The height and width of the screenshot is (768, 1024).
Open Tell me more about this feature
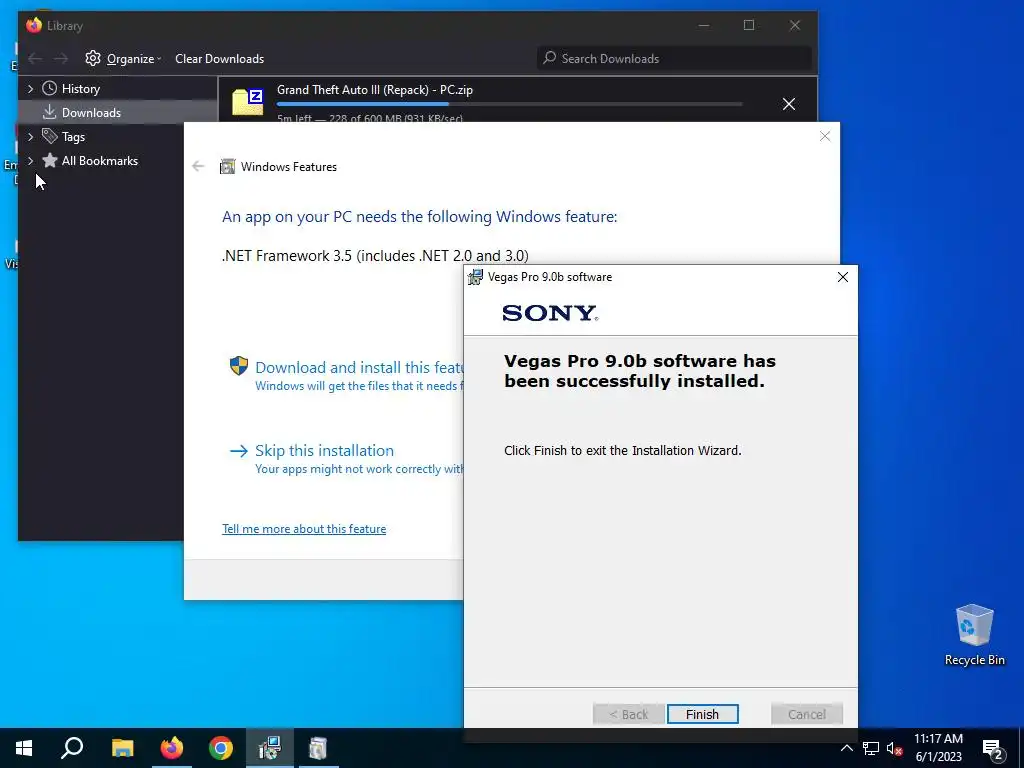(304, 529)
